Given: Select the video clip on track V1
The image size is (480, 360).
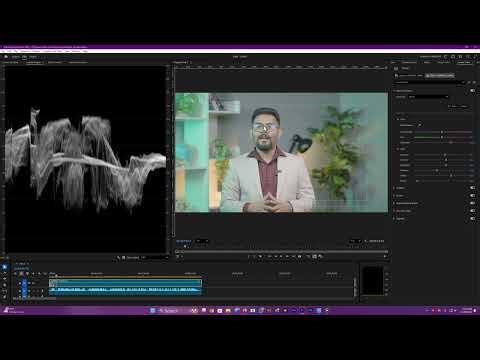Looking at the screenshot, I should tap(125, 283).
